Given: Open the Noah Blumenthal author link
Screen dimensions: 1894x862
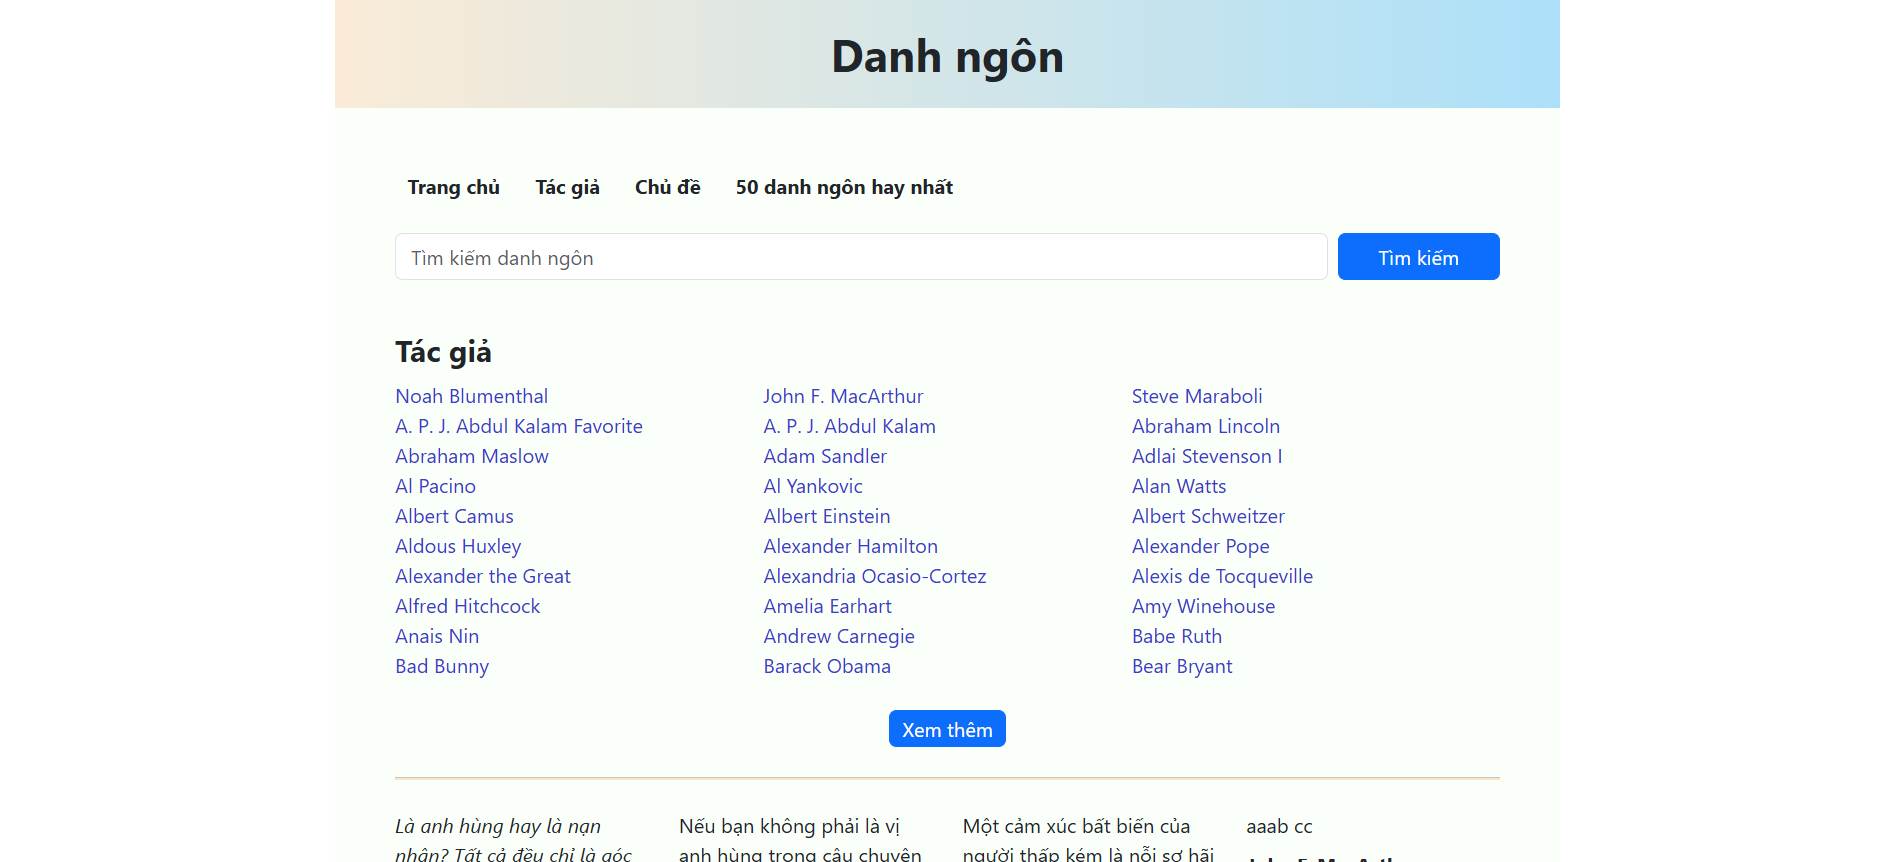Looking at the screenshot, I should [x=471, y=396].
